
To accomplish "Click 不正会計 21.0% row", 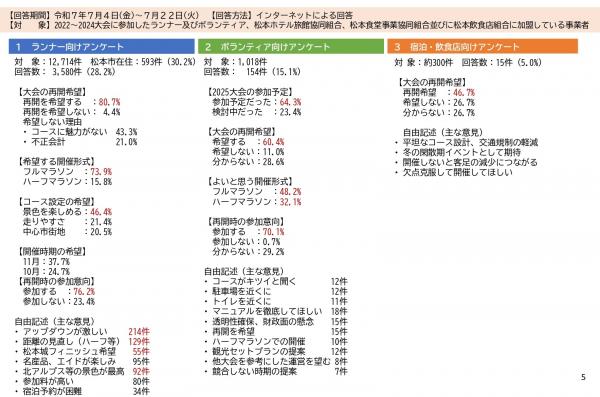I will click(x=80, y=142).
